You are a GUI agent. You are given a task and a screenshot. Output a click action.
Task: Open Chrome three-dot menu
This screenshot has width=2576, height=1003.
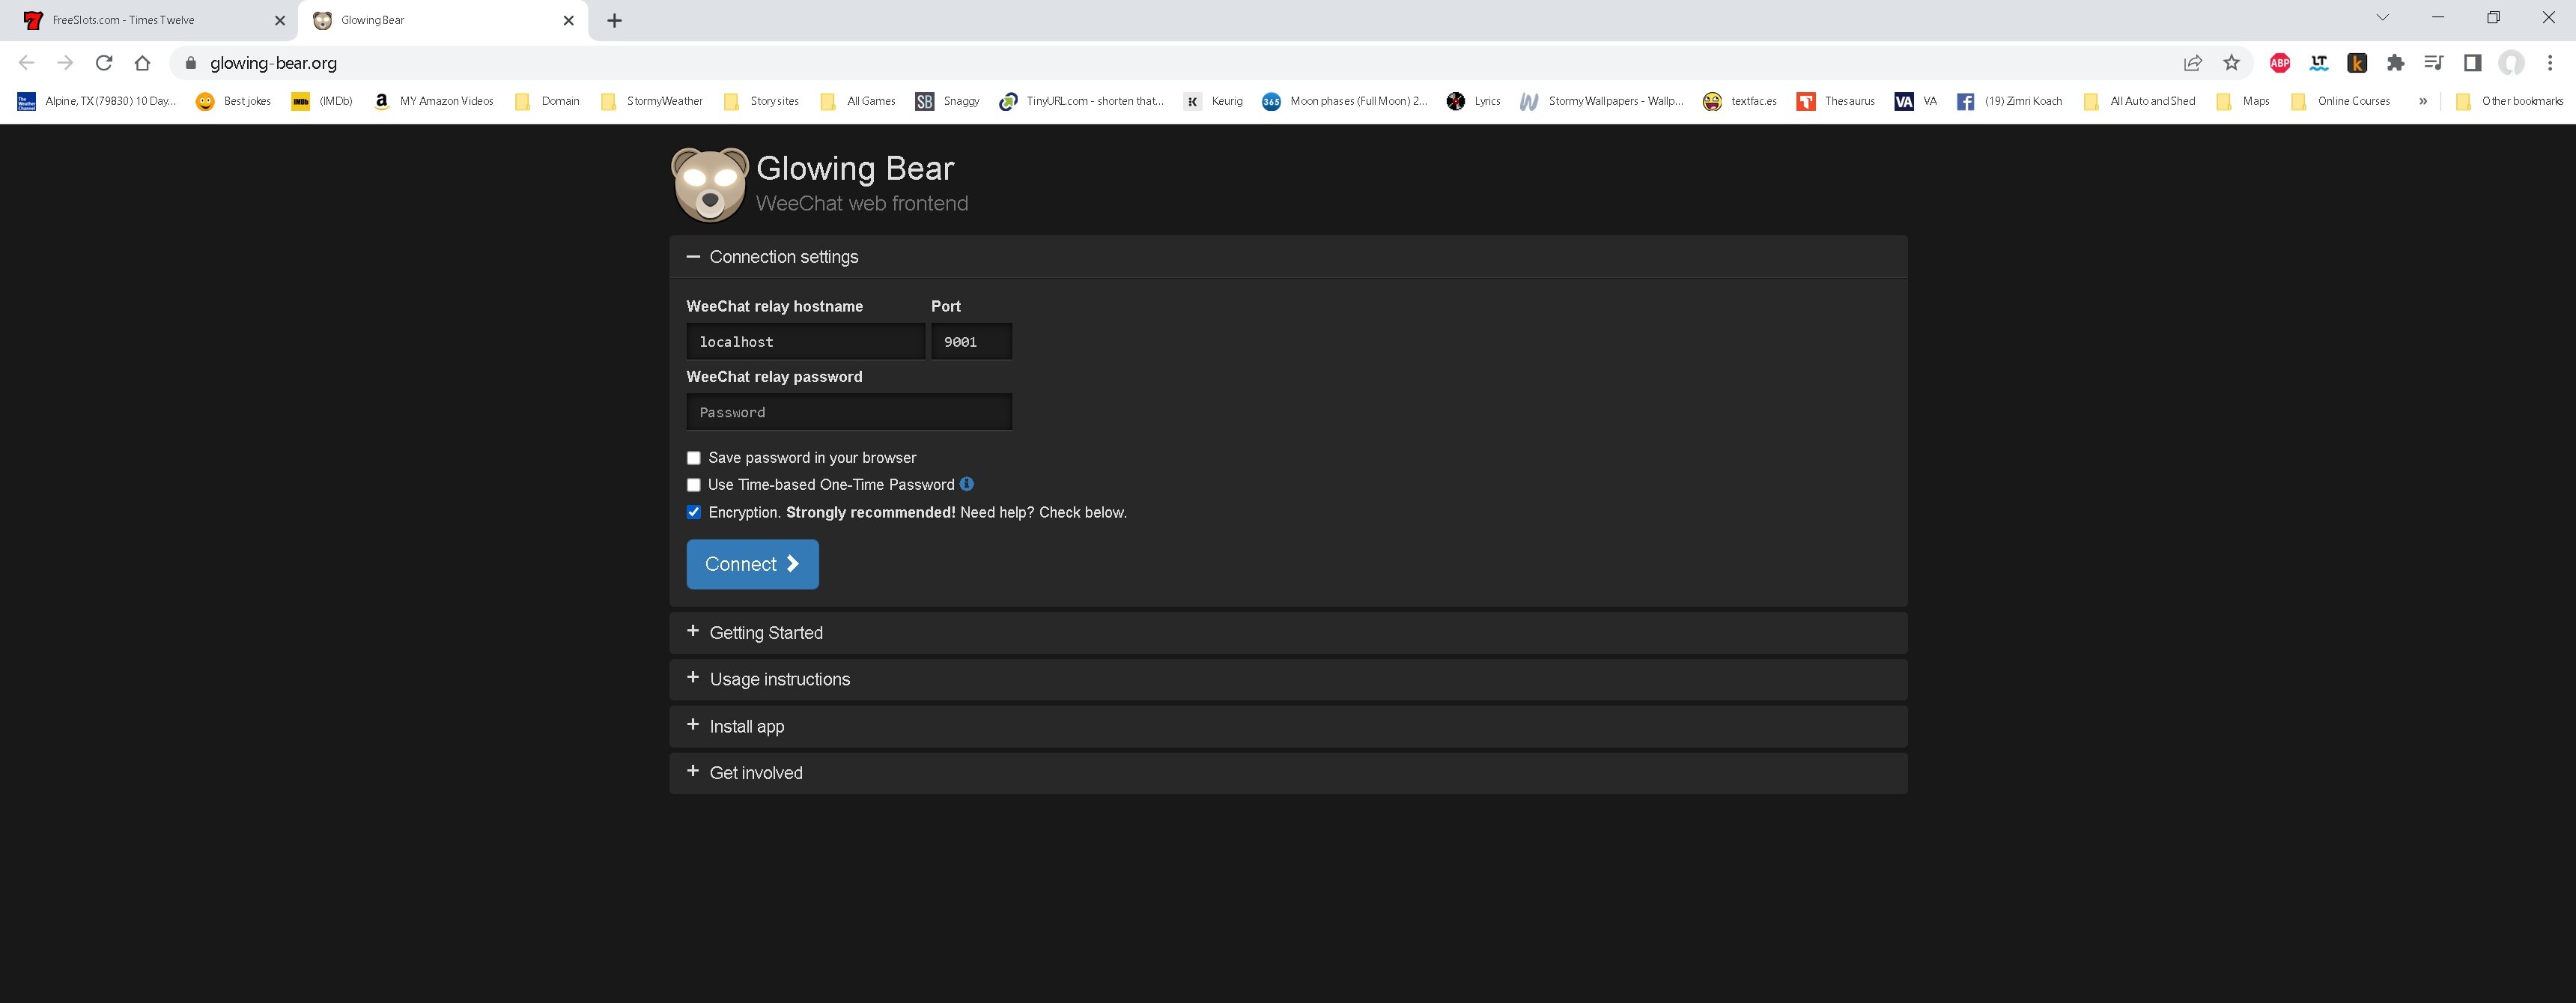(2549, 63)
